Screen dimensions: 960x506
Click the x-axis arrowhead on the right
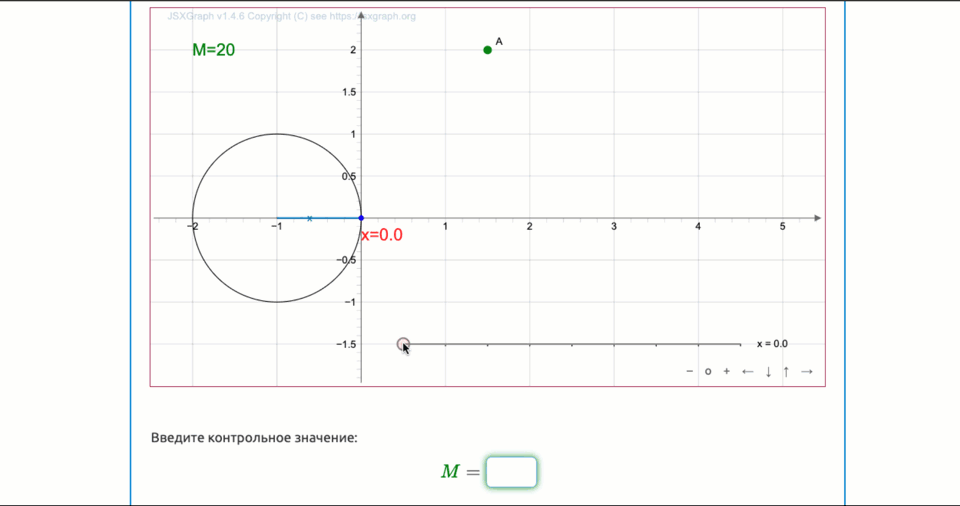click(x=817, y=218)
